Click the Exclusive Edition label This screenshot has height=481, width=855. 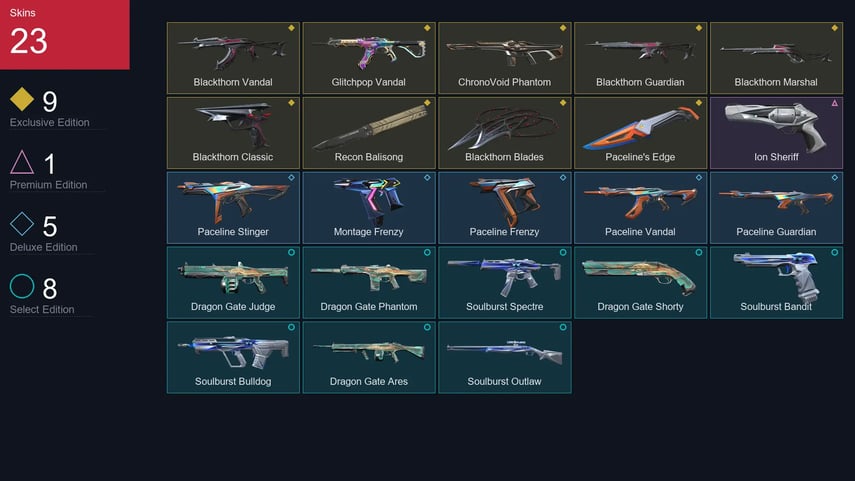tap(50, 123)
